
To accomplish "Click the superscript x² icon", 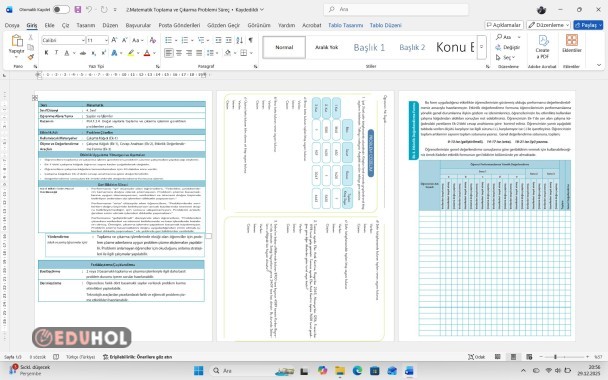I will click(104, 53).
